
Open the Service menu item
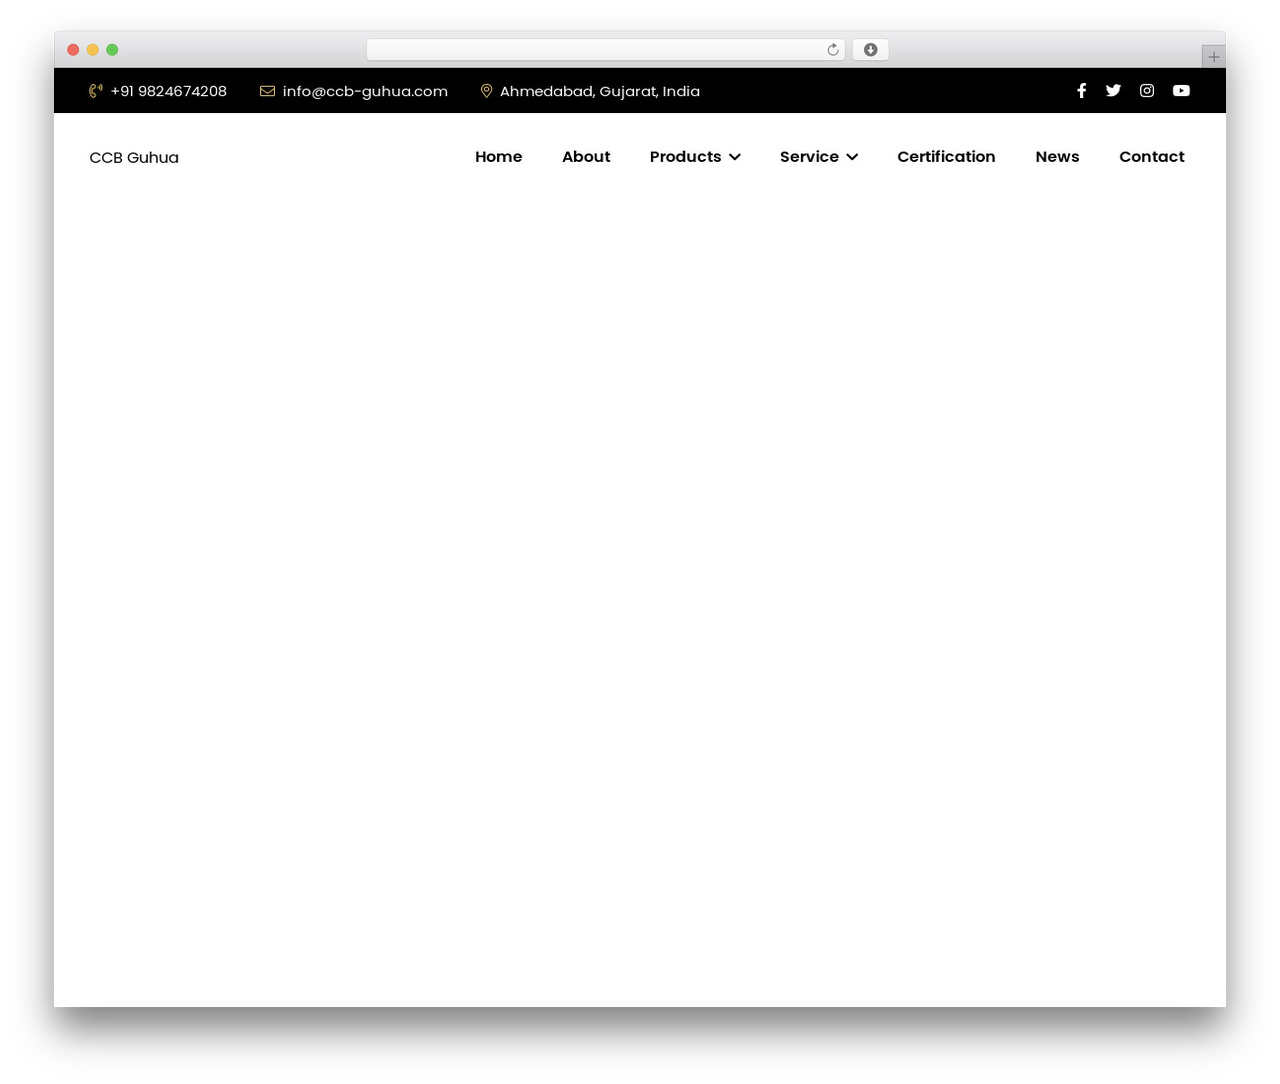point(809,157)
